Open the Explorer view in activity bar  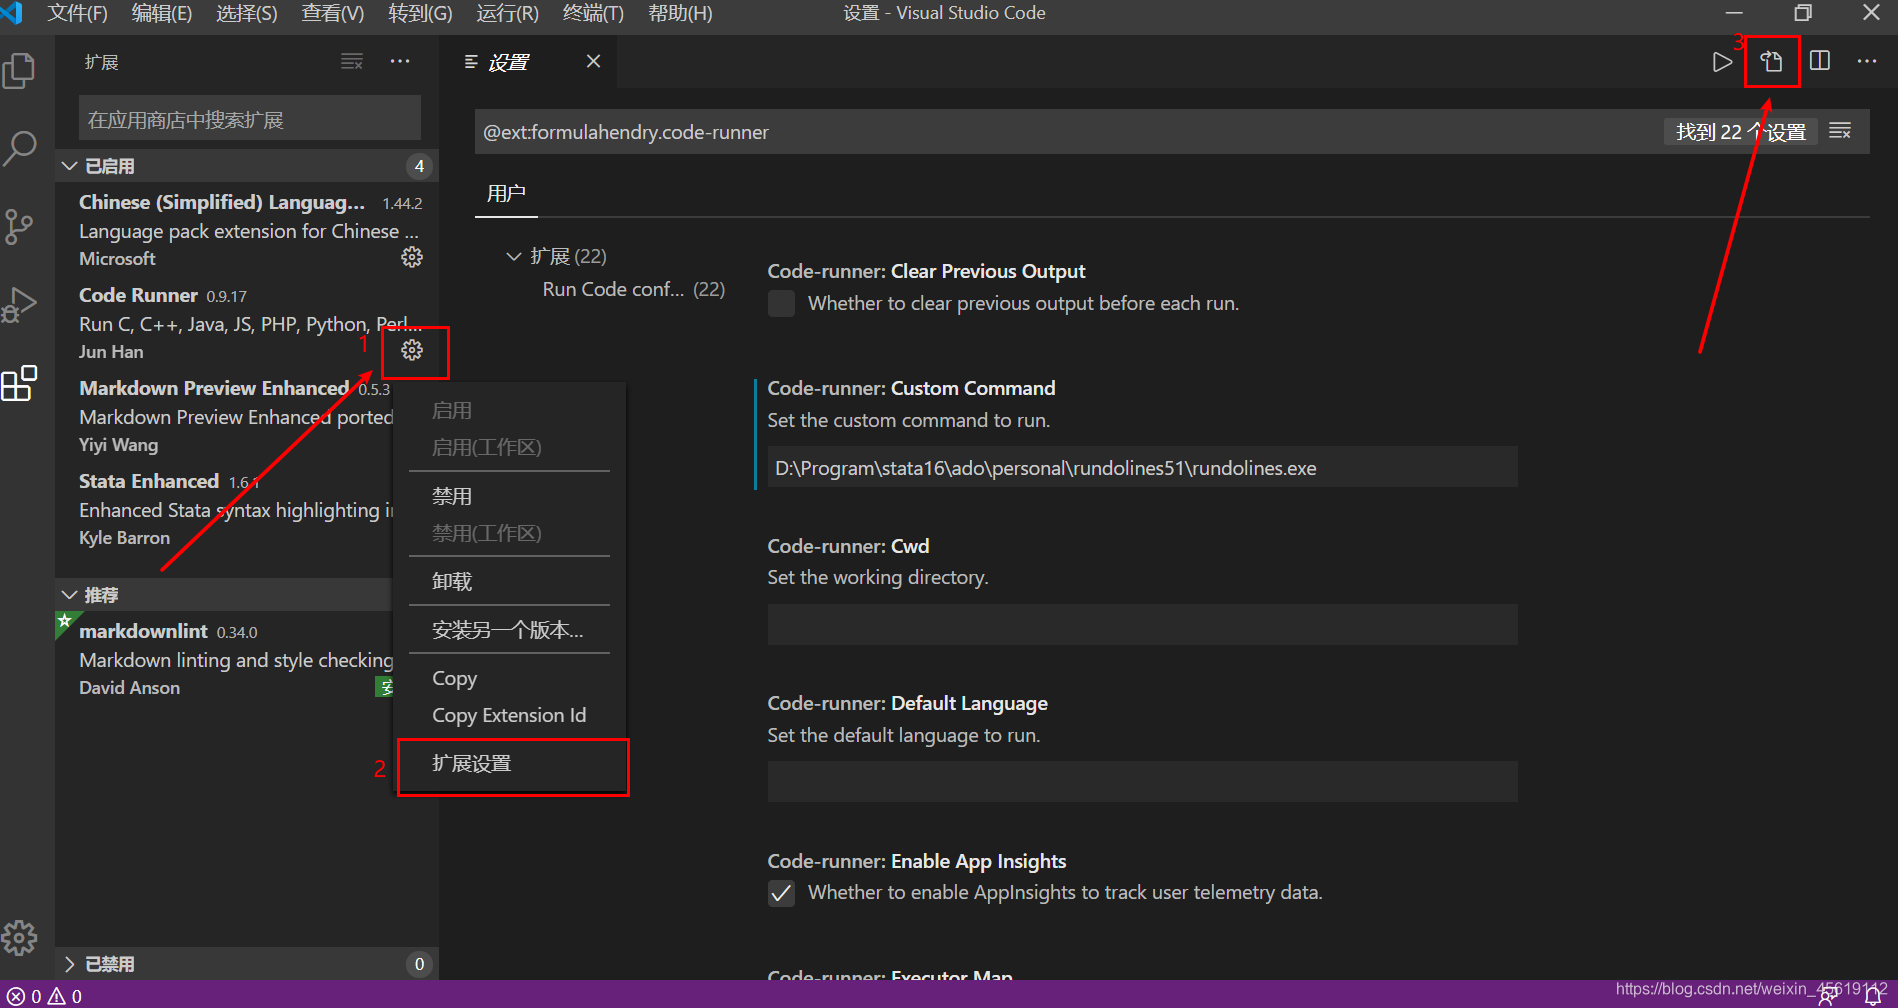click(x=19, y=71)
